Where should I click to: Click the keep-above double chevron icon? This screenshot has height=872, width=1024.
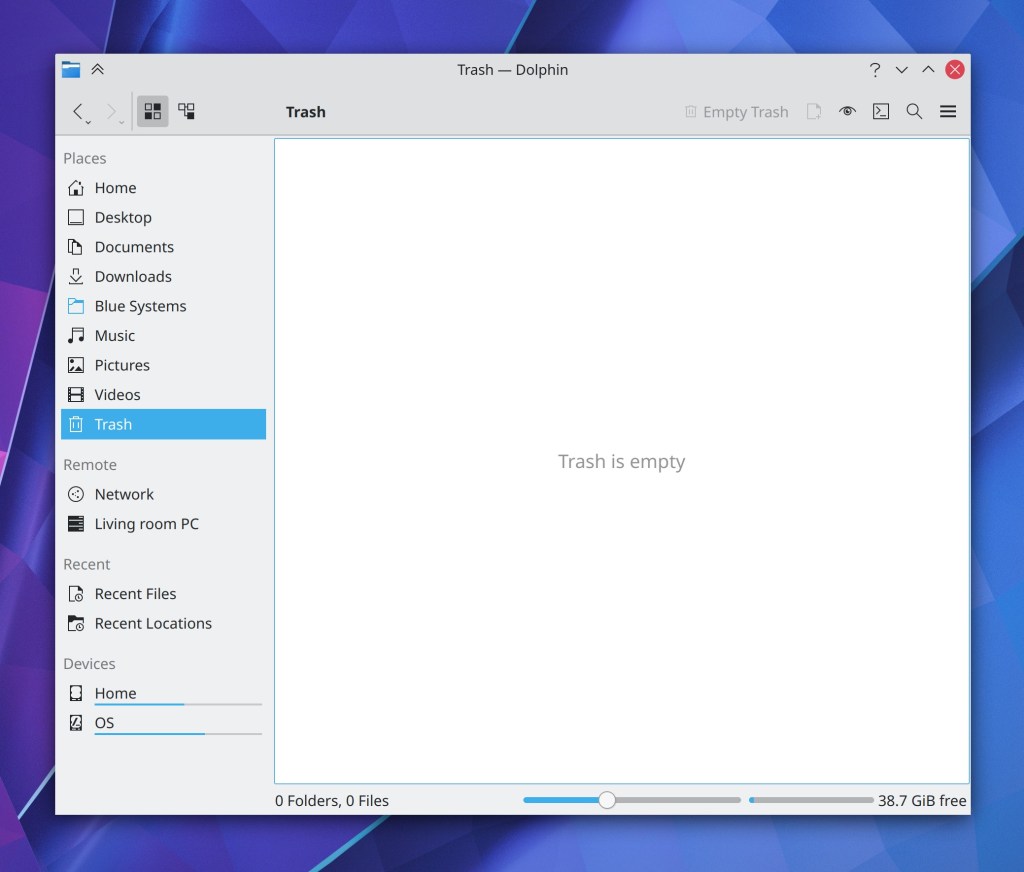point(97,69)
